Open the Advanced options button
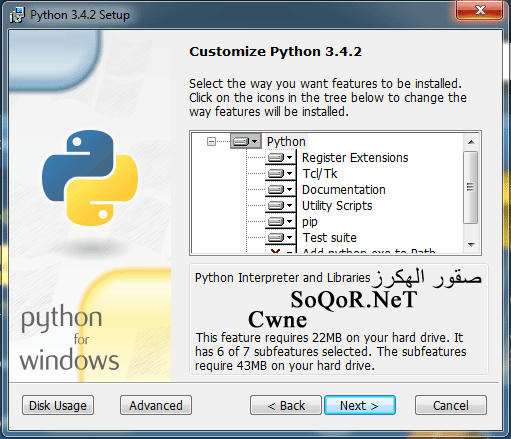511x439 pixels. pyautogui.click(x=156, y=405)
